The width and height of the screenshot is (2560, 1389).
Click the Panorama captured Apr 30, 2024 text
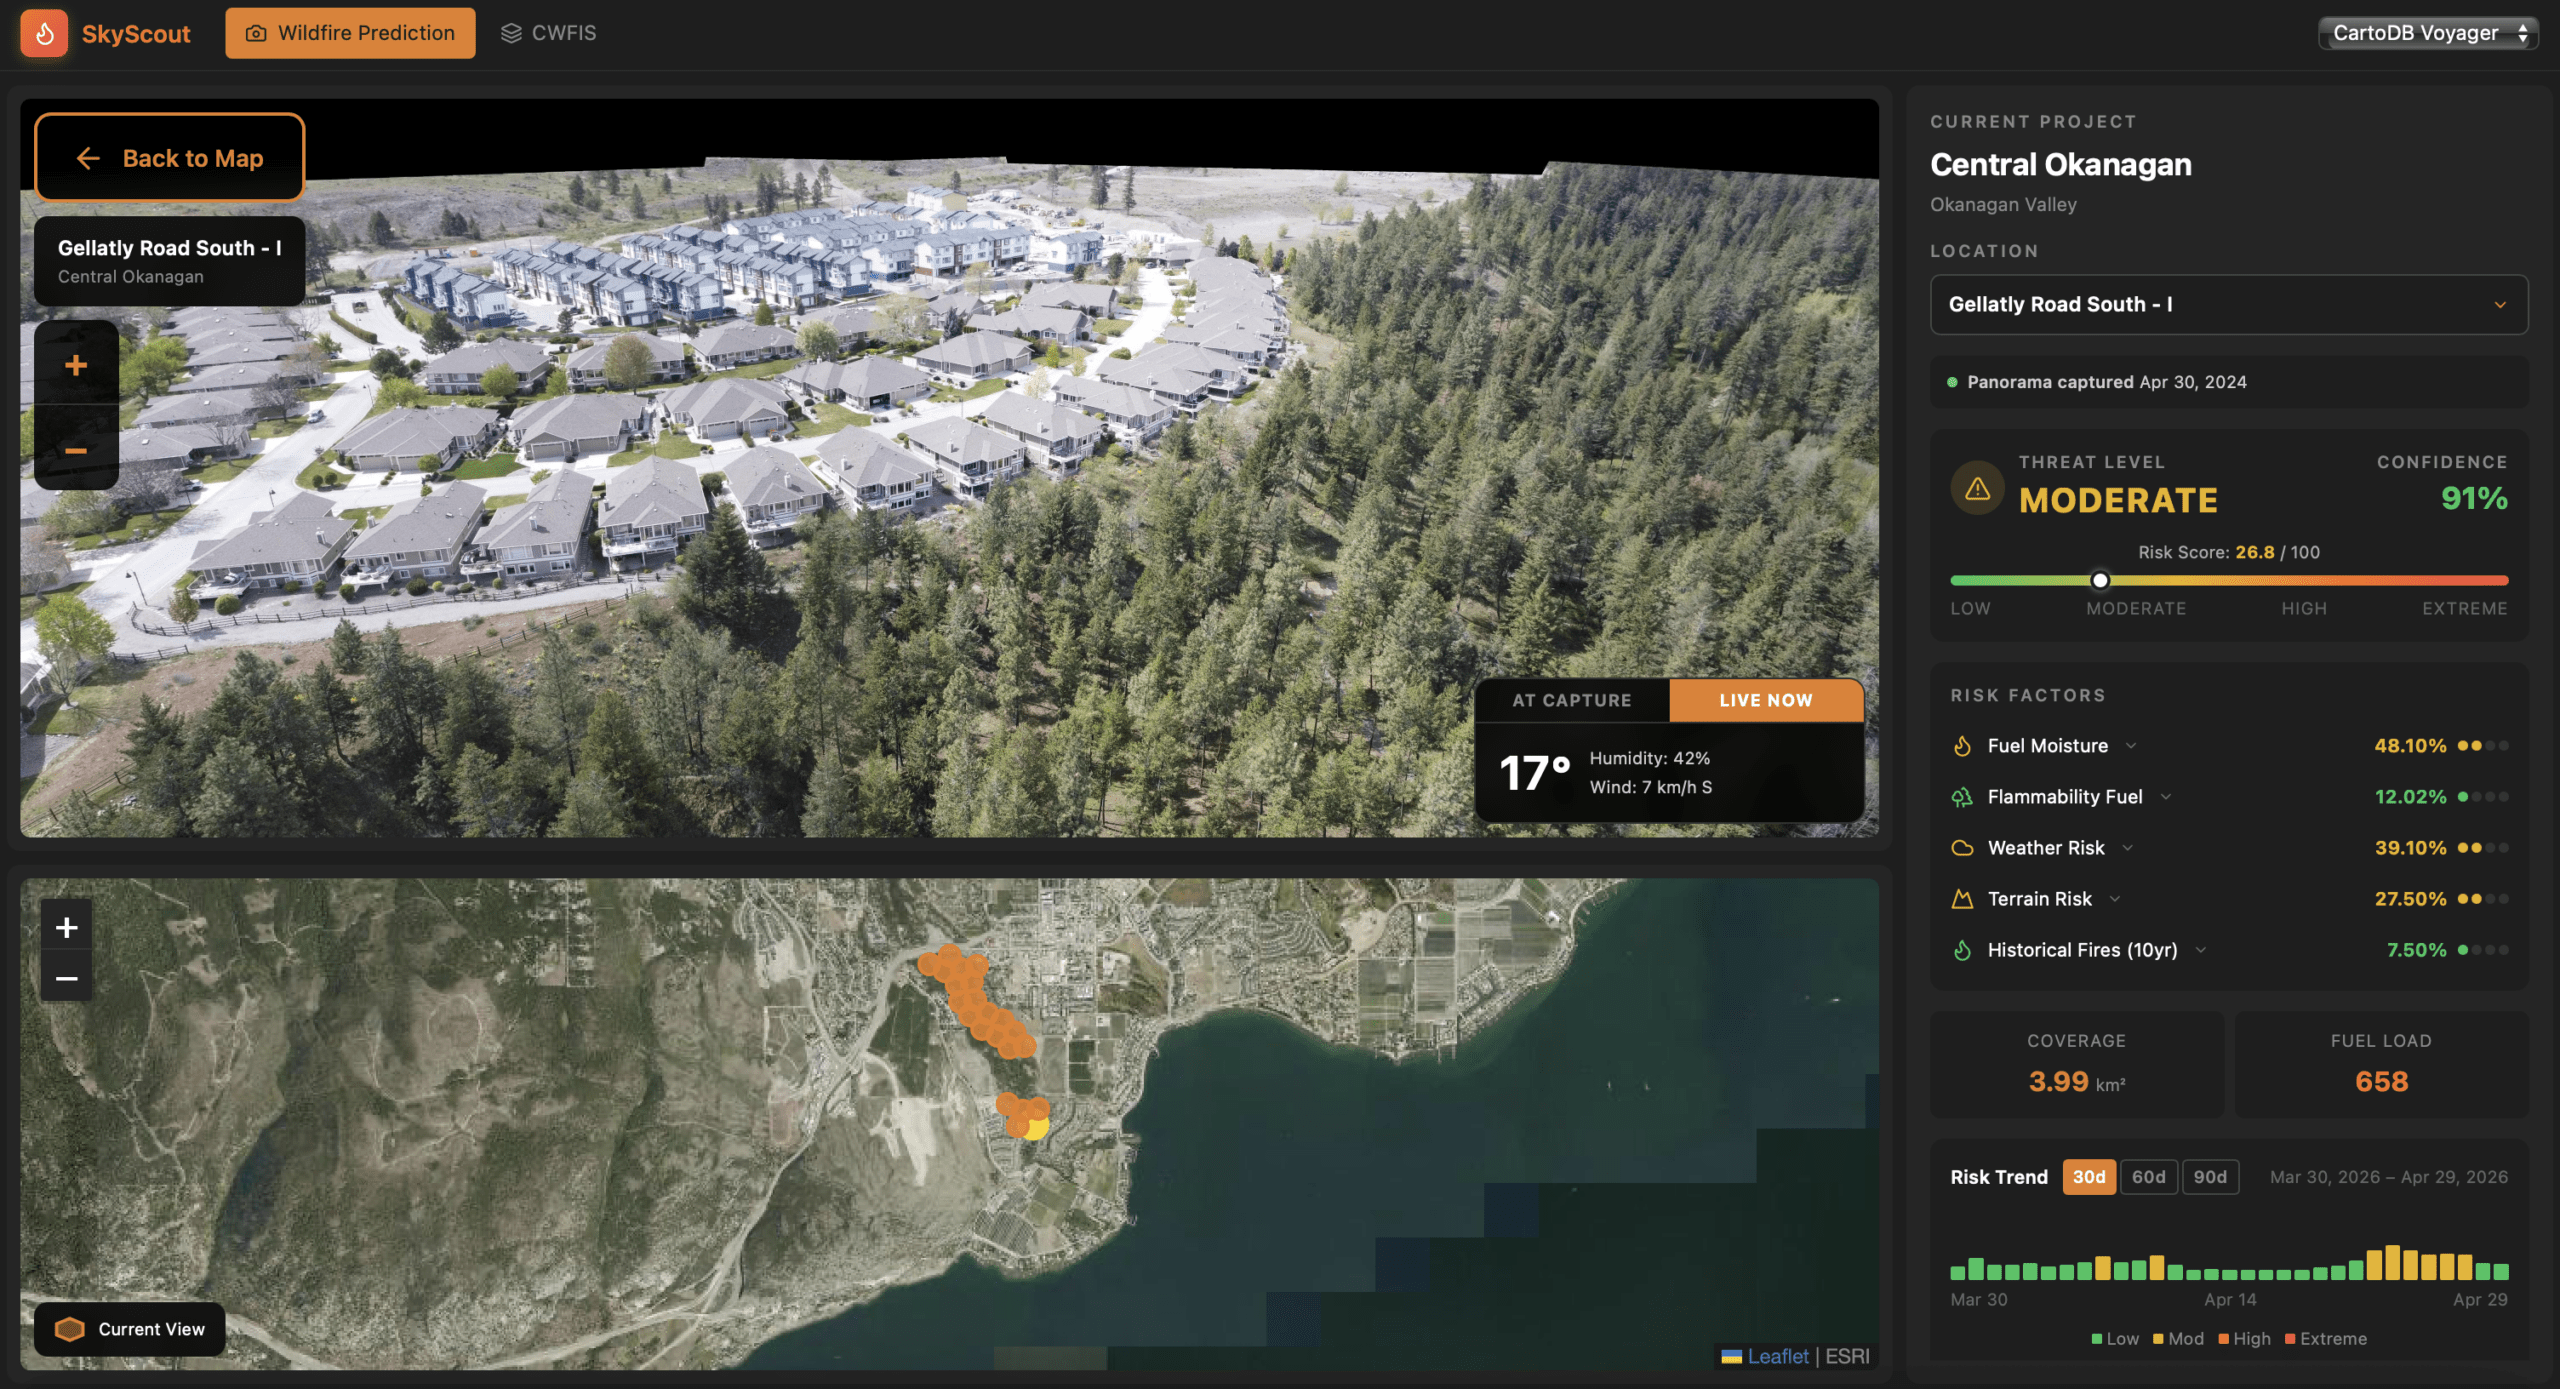[2106, 382]
